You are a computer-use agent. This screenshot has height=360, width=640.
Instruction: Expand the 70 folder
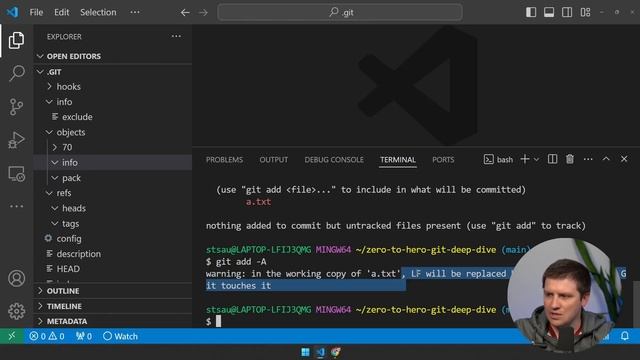click(113, 147)
